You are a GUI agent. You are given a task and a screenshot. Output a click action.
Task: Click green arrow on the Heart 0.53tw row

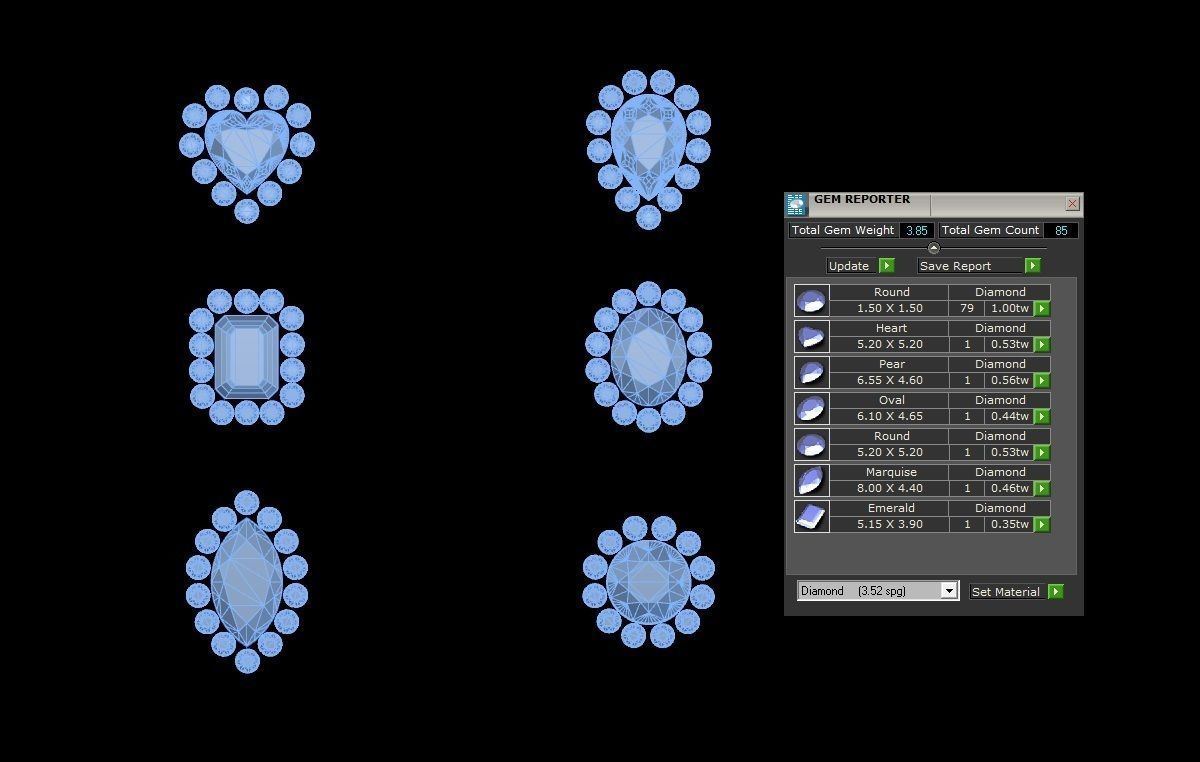pyautogui.click(x=1041, y=345)
